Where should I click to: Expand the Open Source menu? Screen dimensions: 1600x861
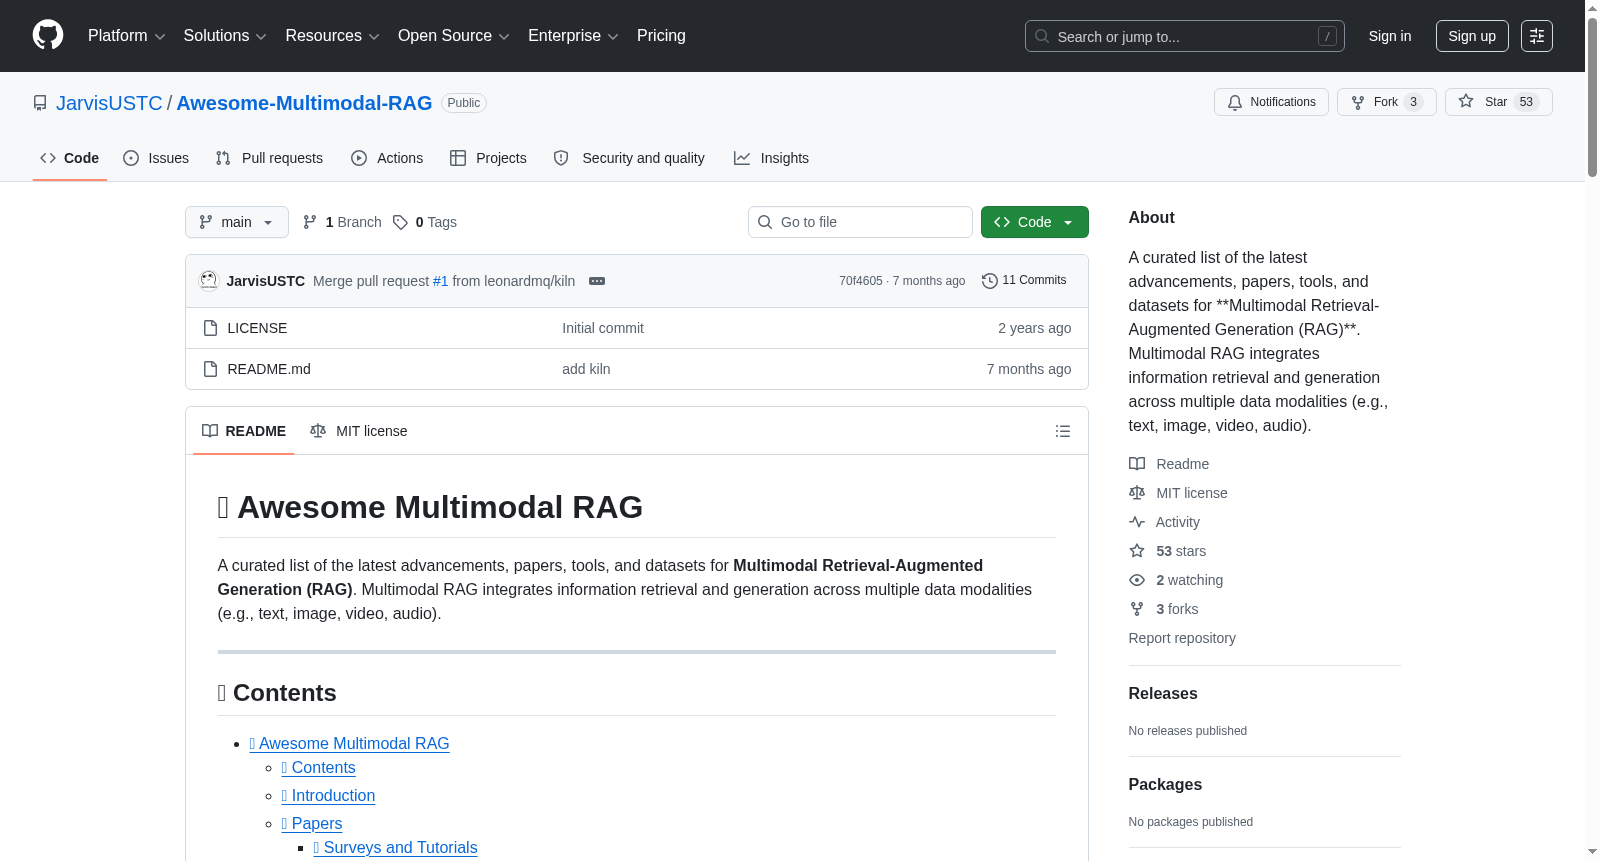pyautogui.click(x=454, y=36)
